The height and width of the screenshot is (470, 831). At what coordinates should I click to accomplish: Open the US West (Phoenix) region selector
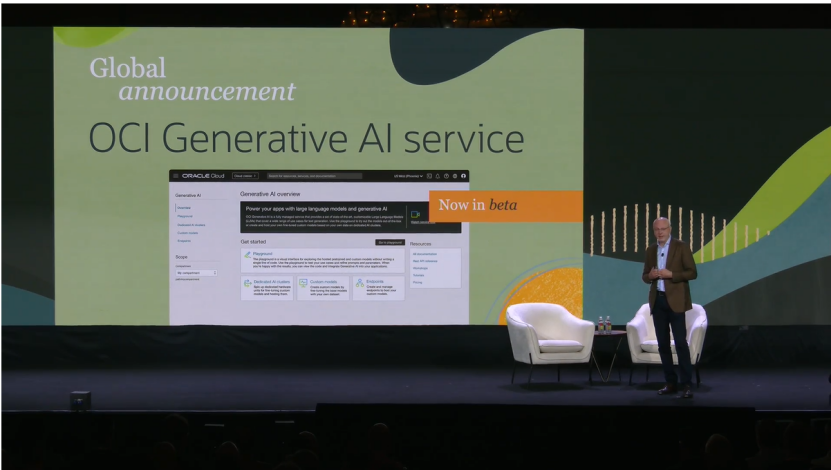[x=408, y=176]
